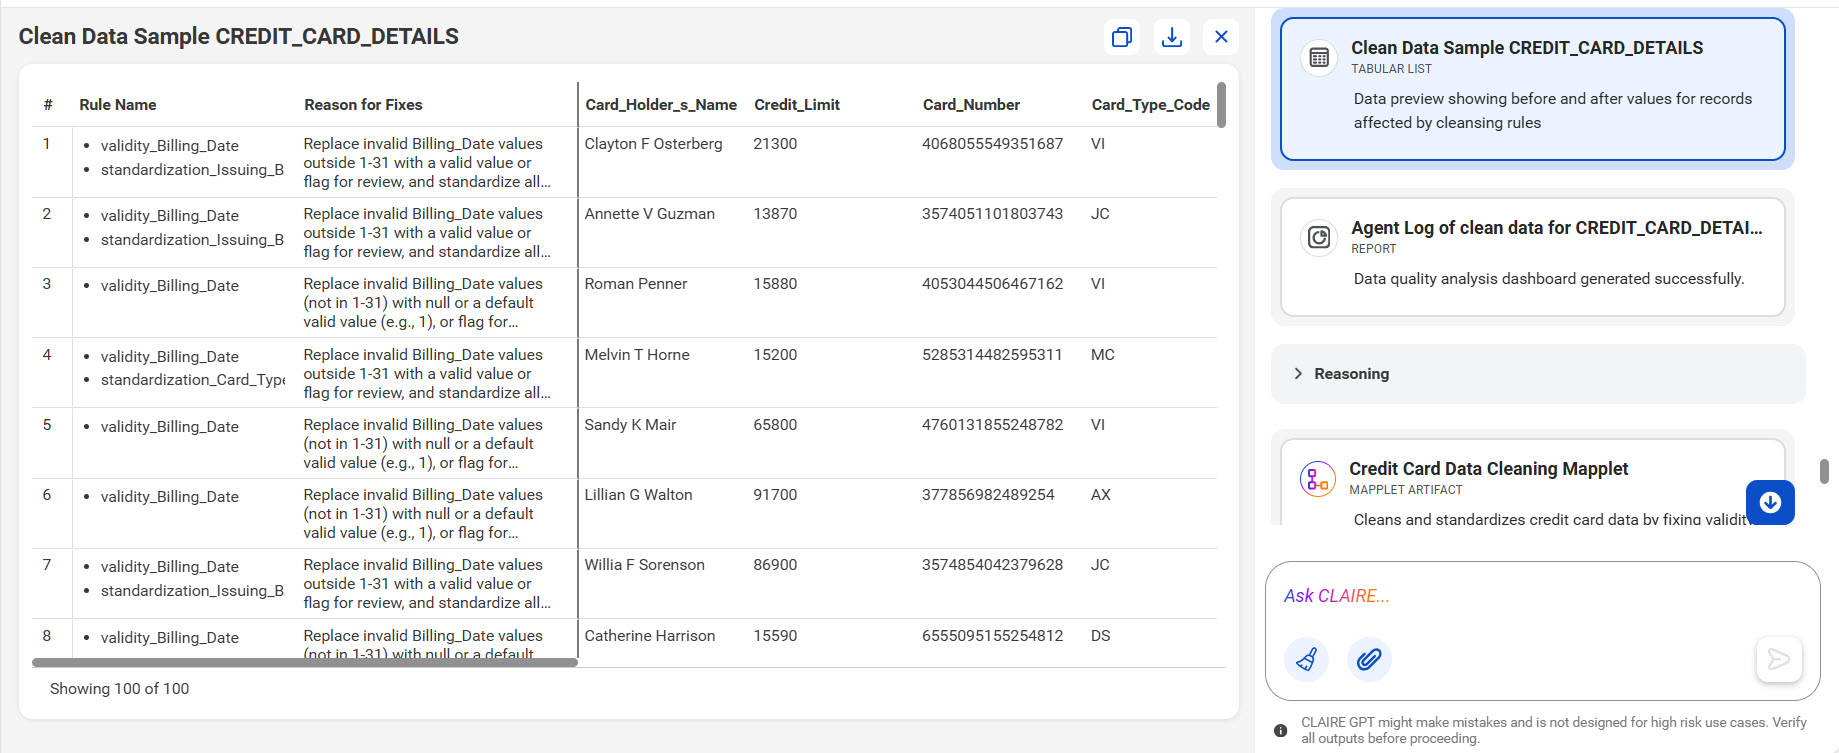Click the Reason for Fixes text in row 3
The height and width of the screenshot is (753, 1839).
[x=423, y=303]
